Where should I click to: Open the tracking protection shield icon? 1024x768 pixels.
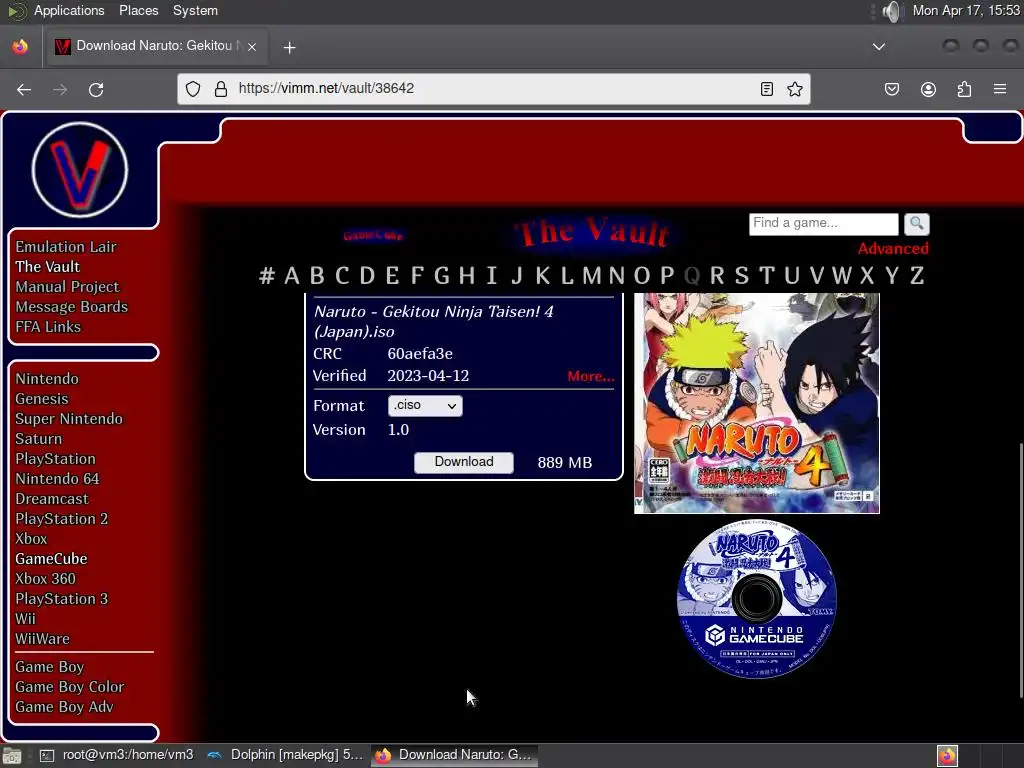pos(193,89)
